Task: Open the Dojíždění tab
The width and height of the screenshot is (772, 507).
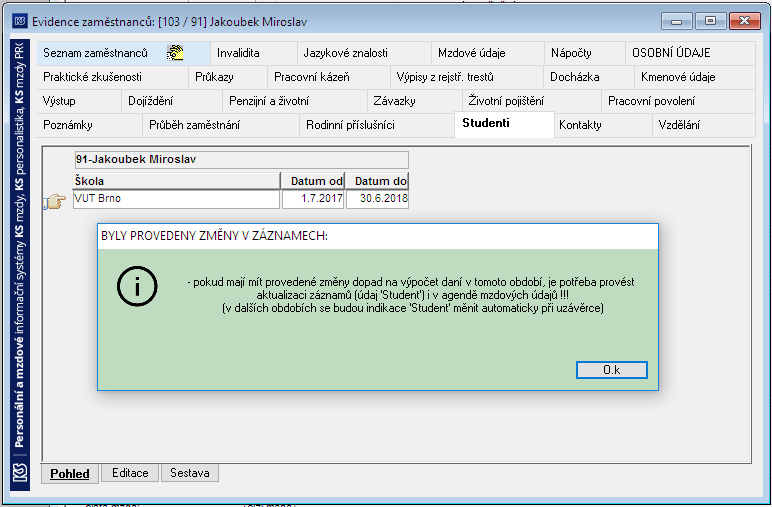Action: tap(172, 101)
